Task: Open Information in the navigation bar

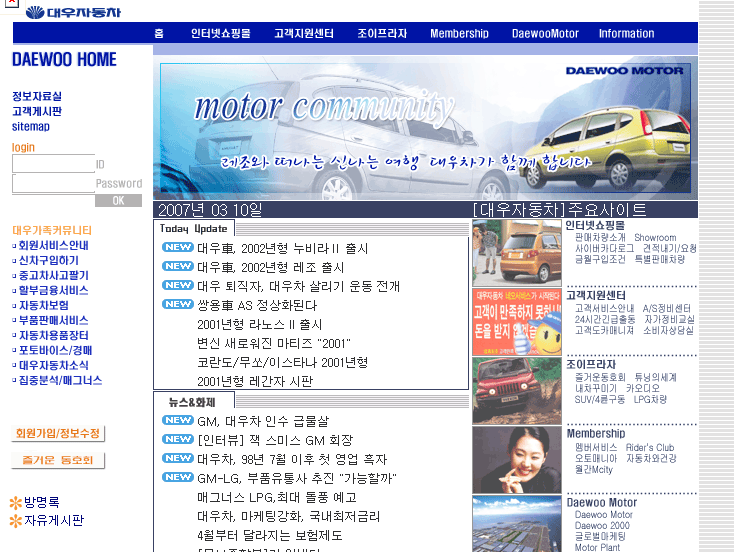Action: tap(626, 33)
